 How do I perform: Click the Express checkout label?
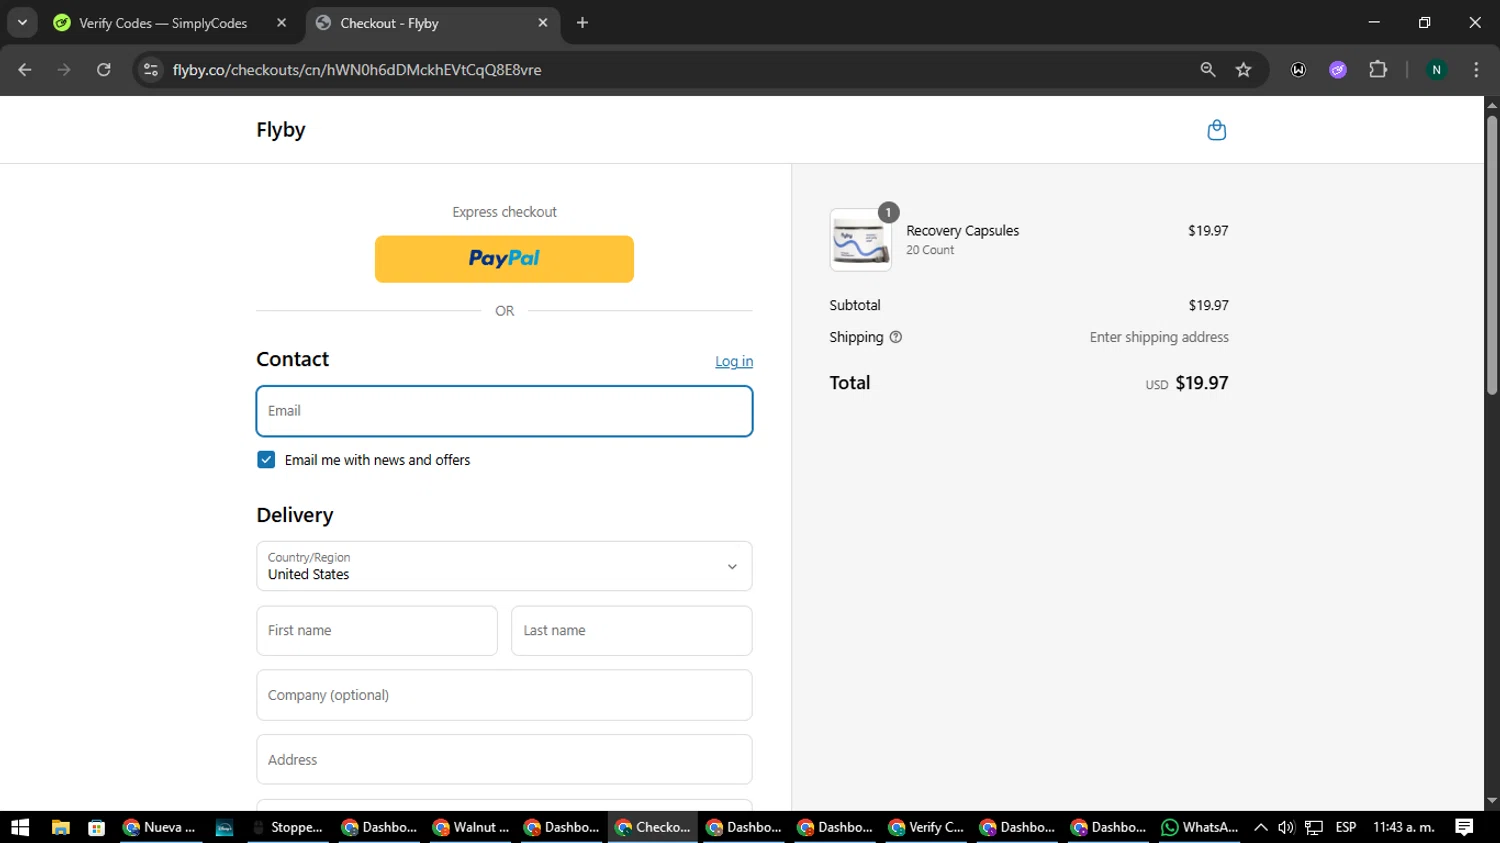pyautogui.click(x=504, y=212)
